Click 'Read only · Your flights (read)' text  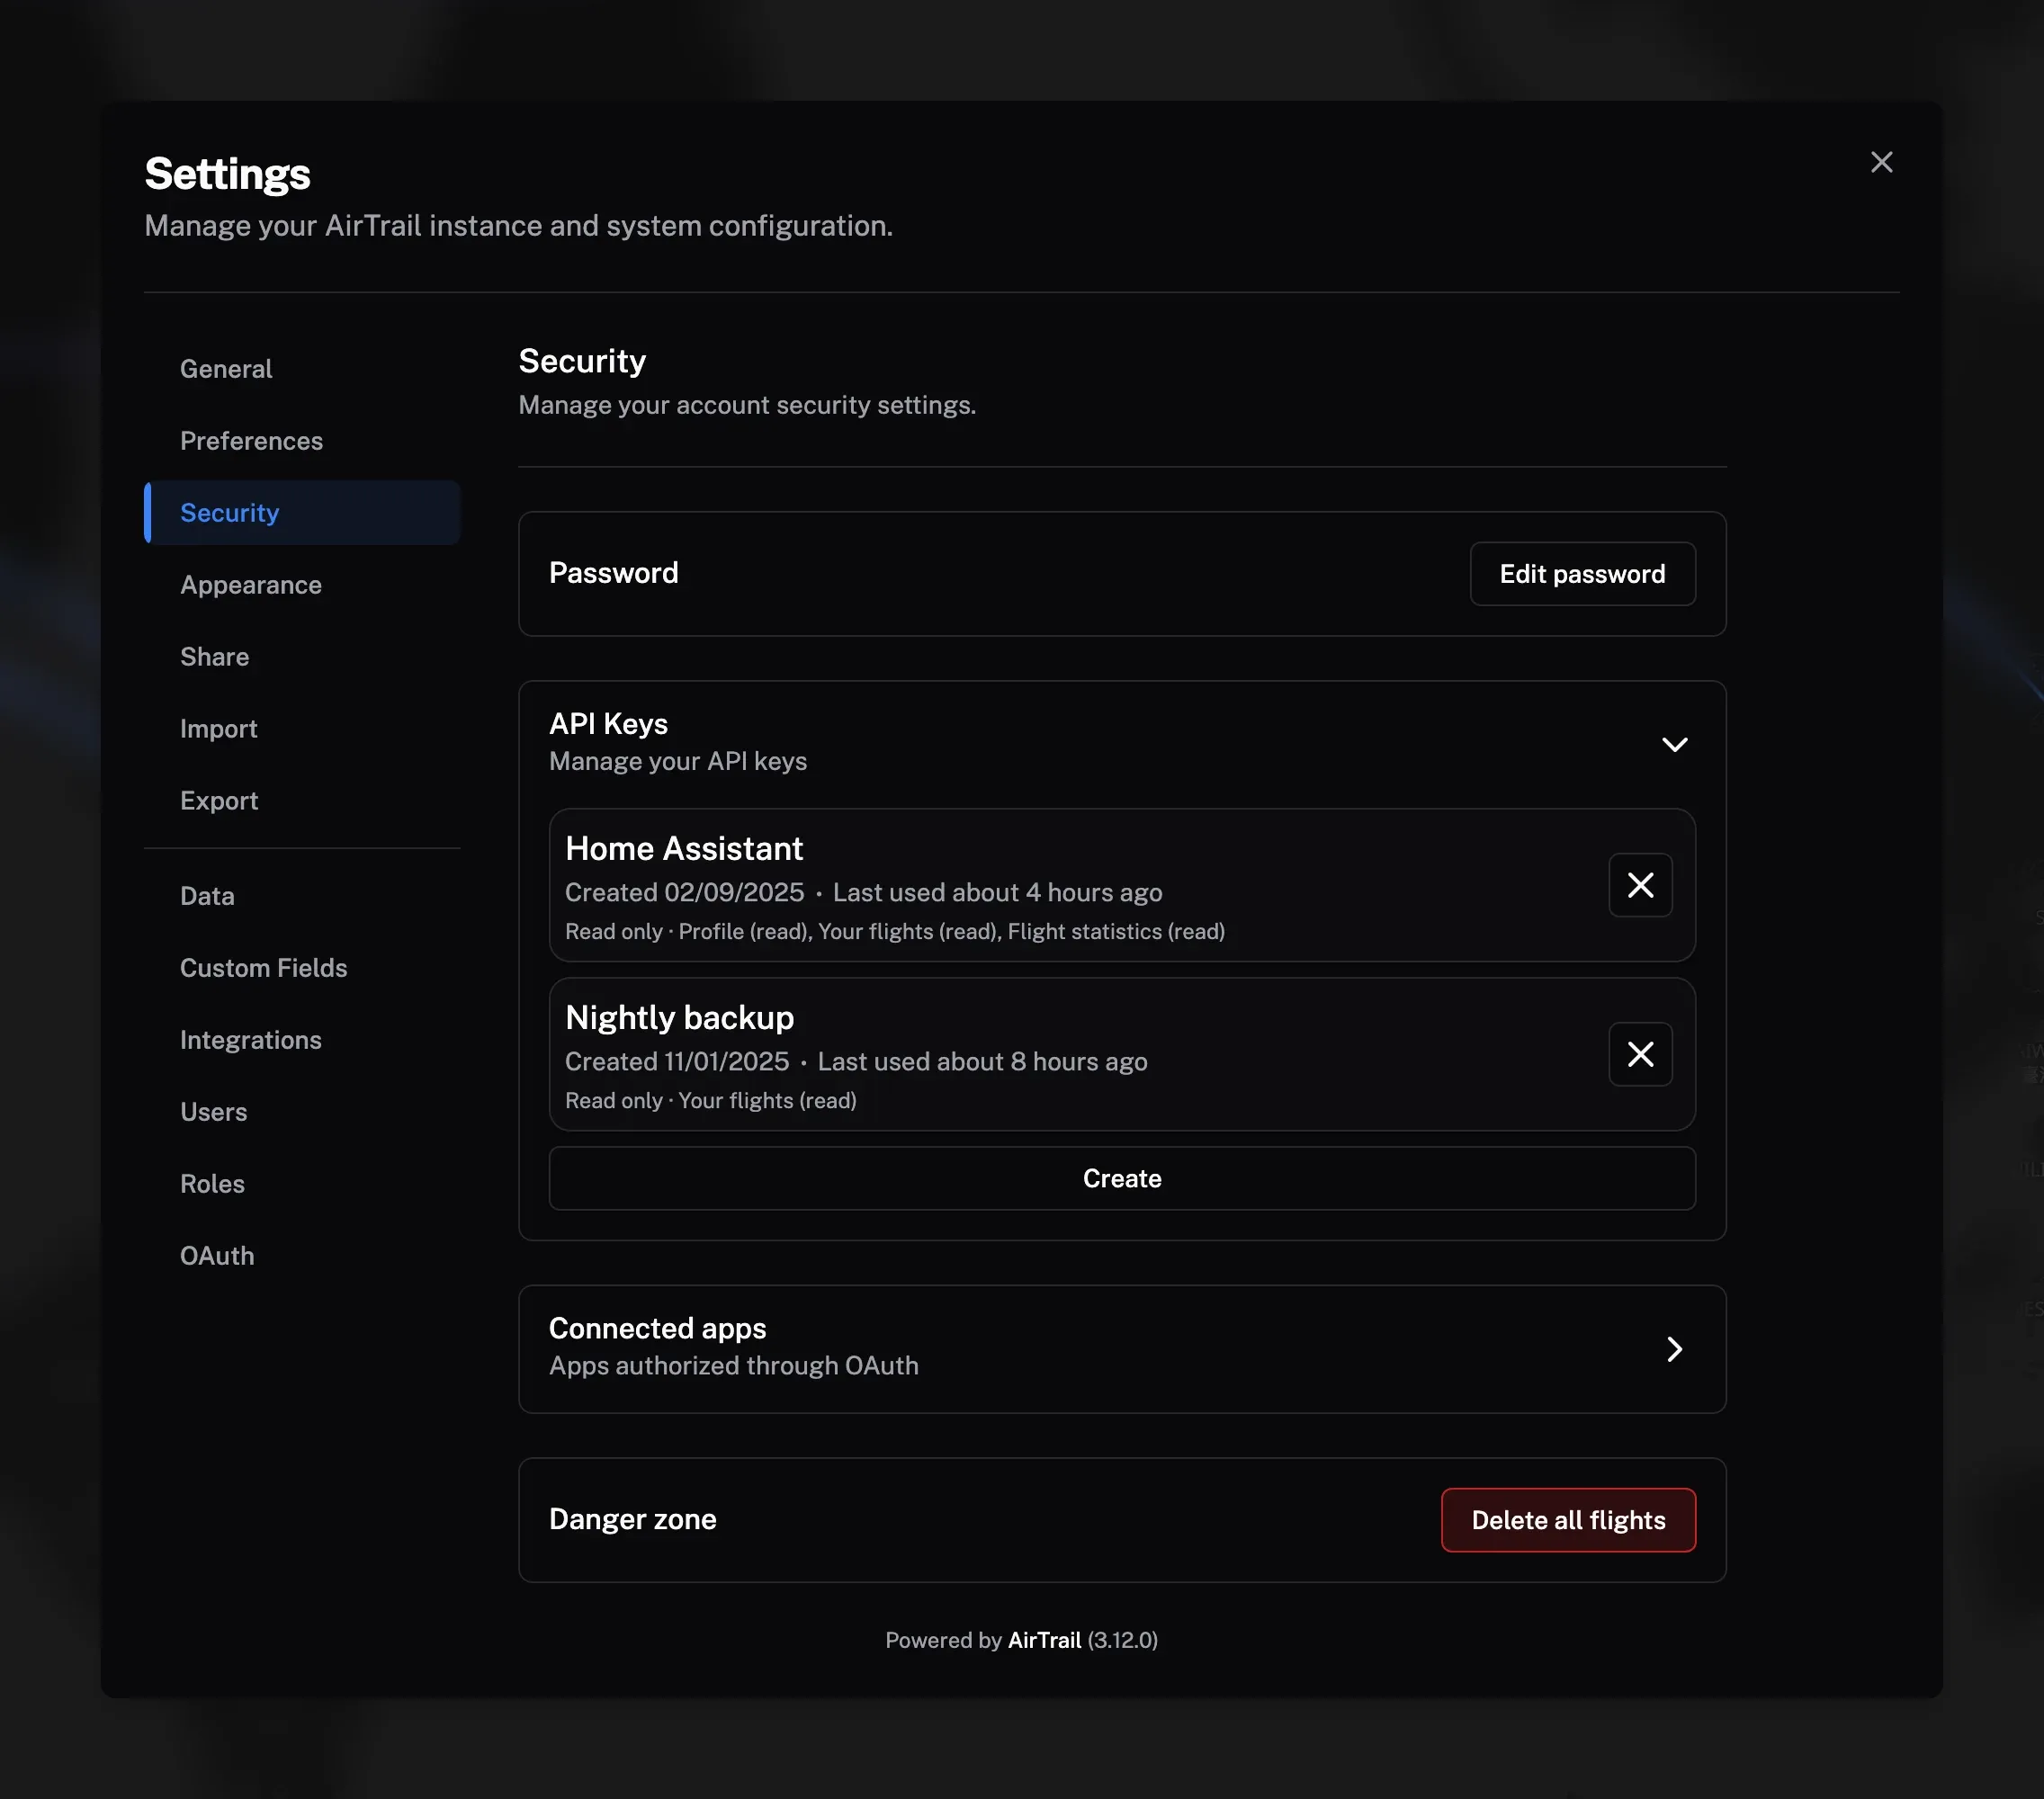(x=711, y=1101)
